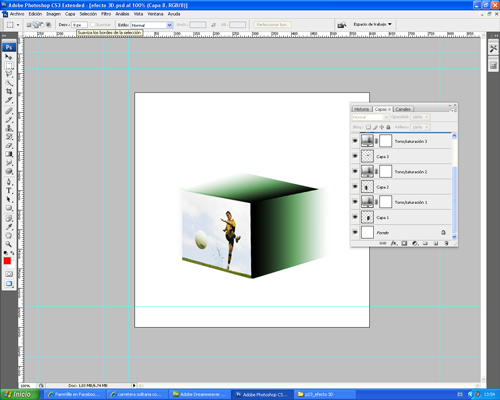
Task: Select the History Brush tool
Action: click(9, 137)
